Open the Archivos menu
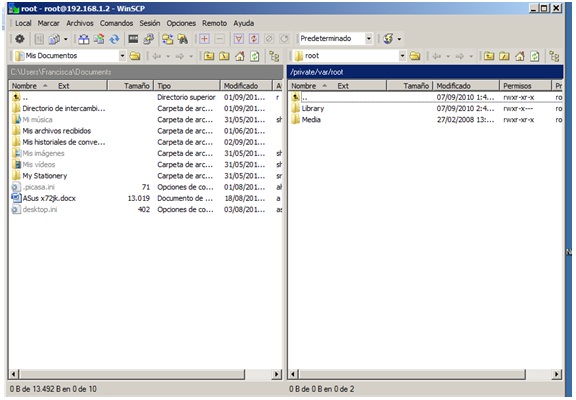The width and height of the screenshot is (576, 400). [x=79, y=23]
